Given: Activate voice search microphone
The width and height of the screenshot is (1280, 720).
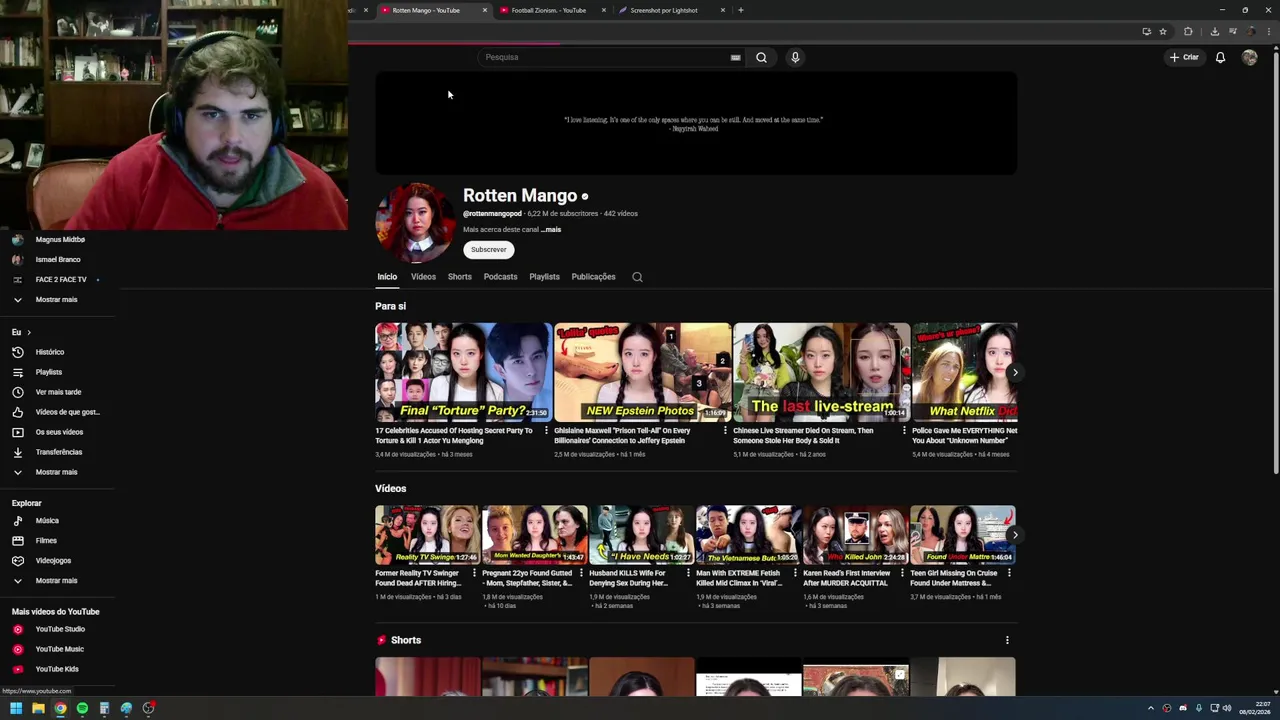Looking at the screenshot, I should [795, 57].
